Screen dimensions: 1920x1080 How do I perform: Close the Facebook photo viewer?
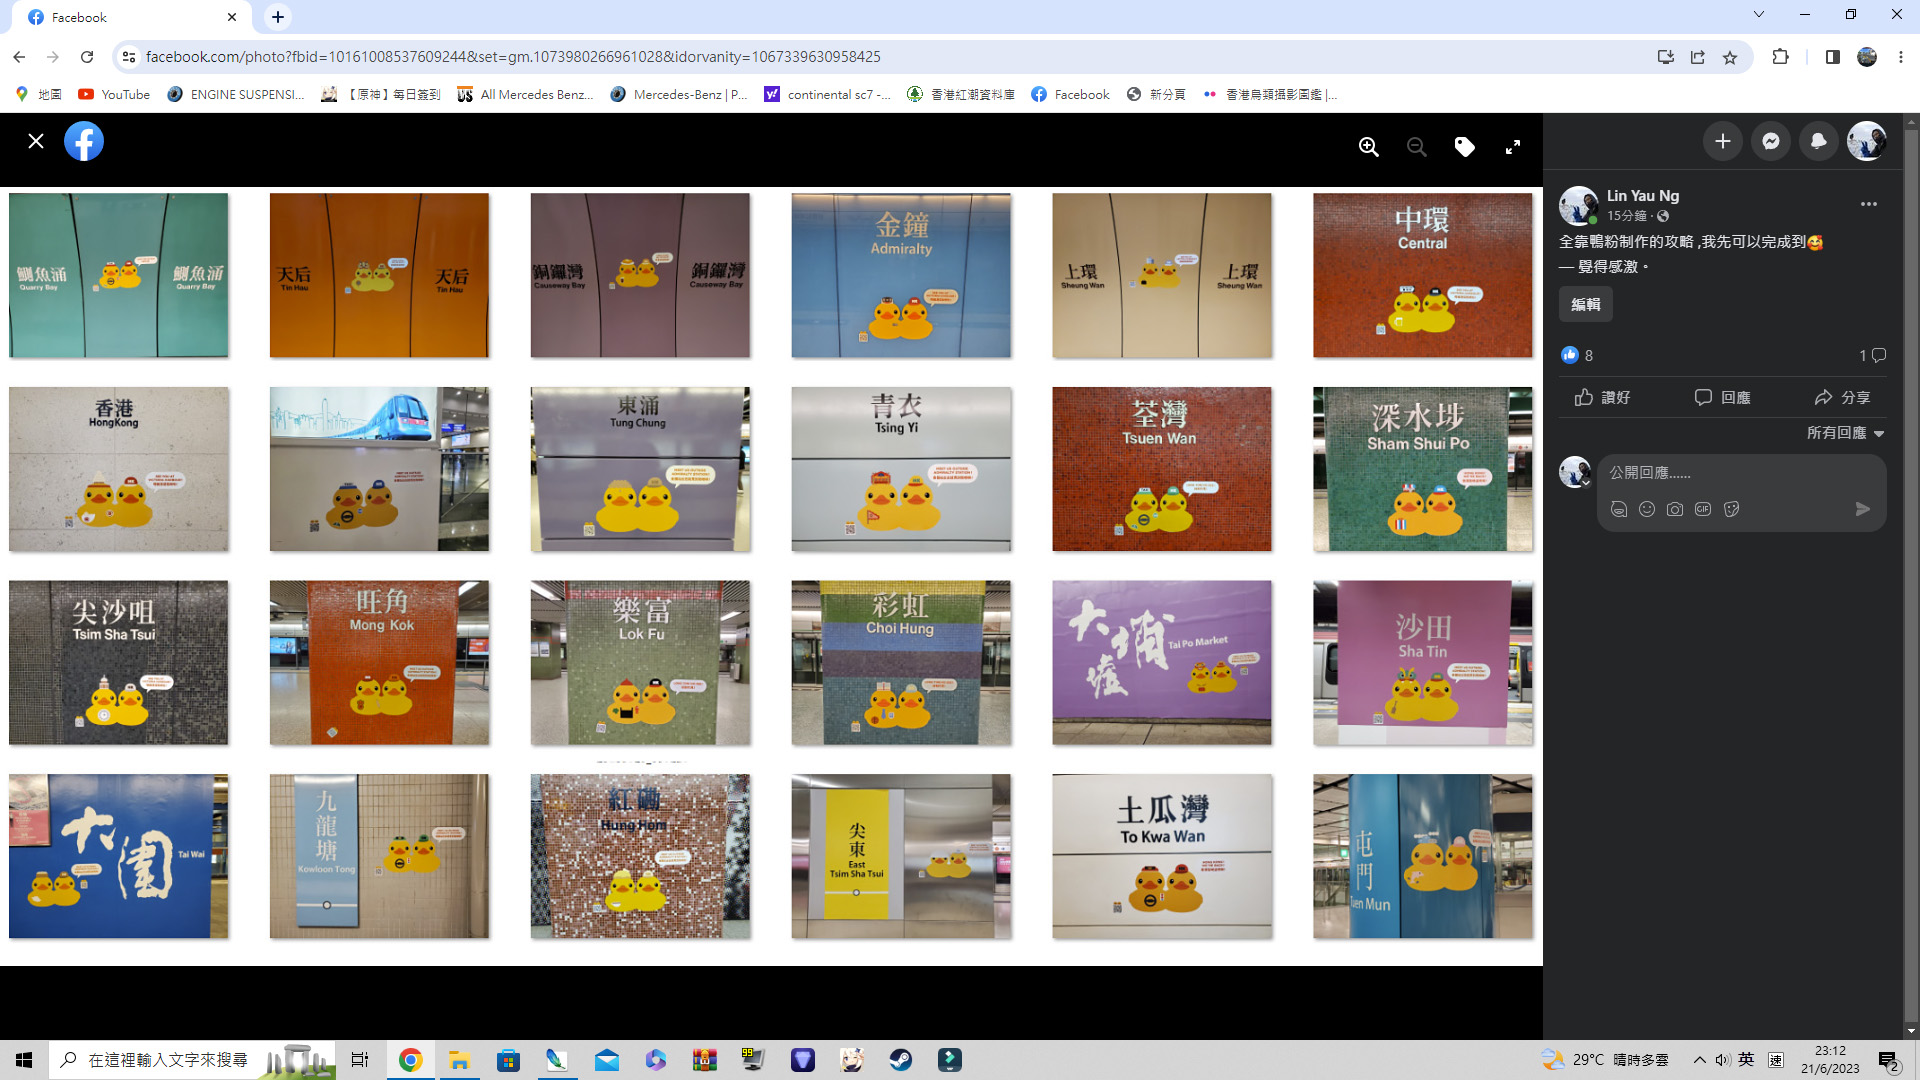point(36,141)
